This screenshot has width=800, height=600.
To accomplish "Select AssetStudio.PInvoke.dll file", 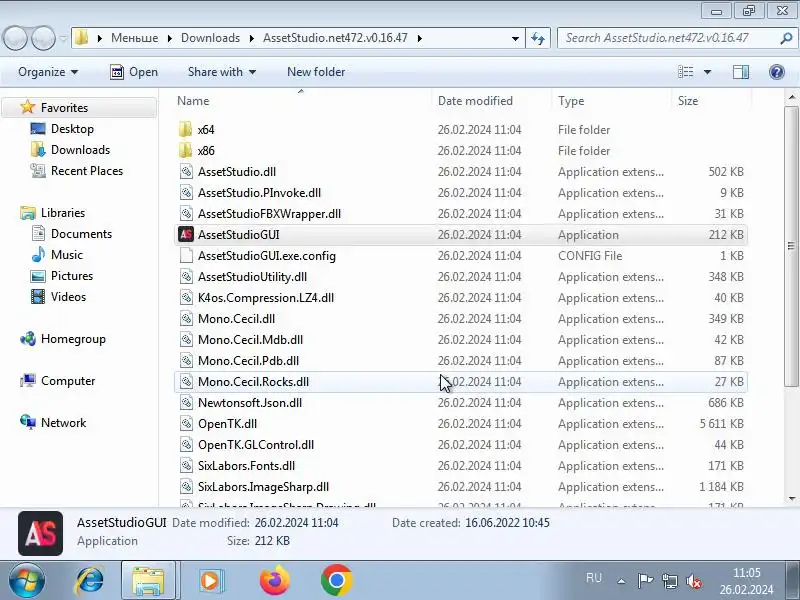I will [x=461, y=192].
